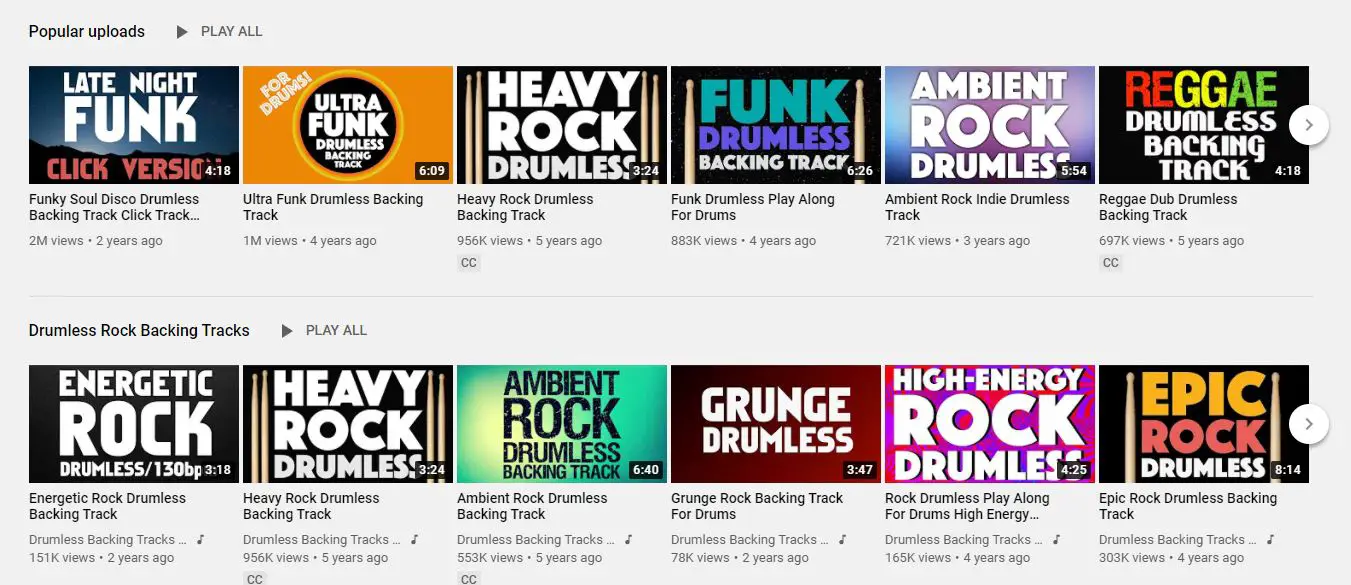1351x585 pixels.
Task: Click the 4:25 duration badge on High-Energy Rock
Action: tap(1073, 470)
